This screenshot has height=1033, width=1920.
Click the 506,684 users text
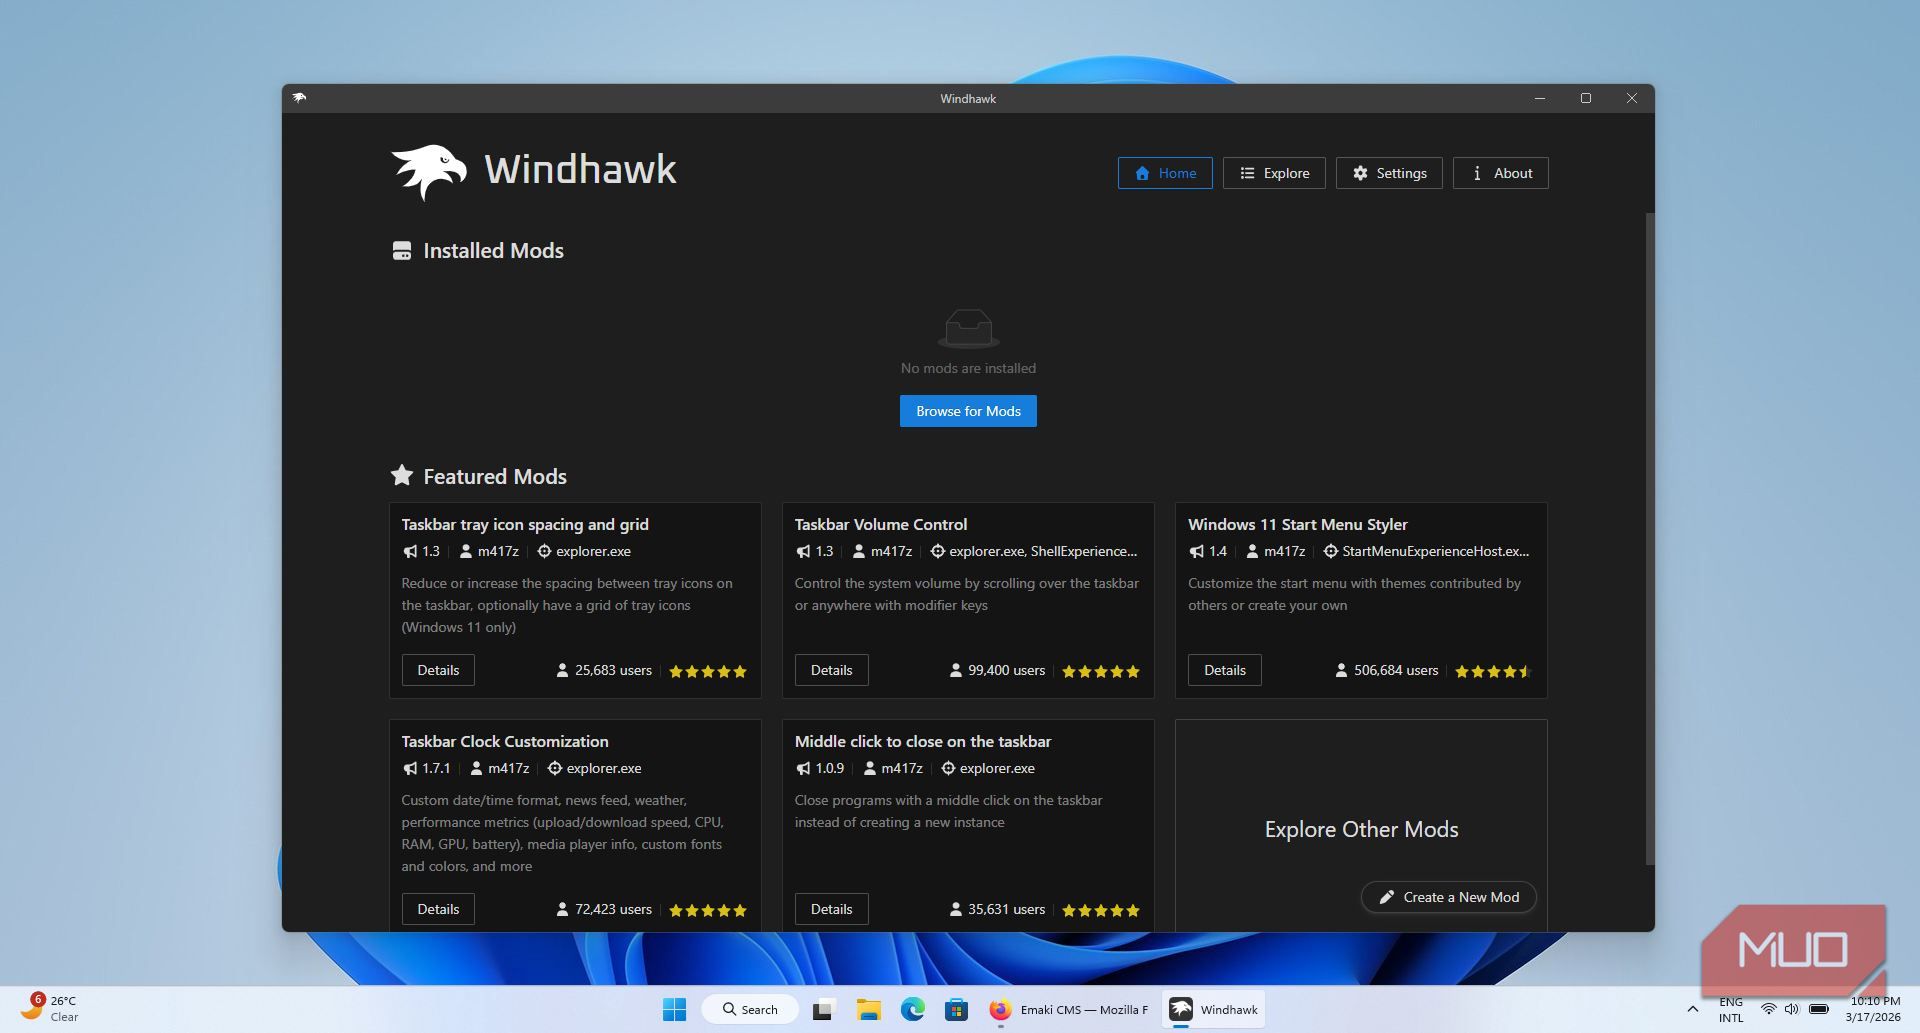[1395, 670]
